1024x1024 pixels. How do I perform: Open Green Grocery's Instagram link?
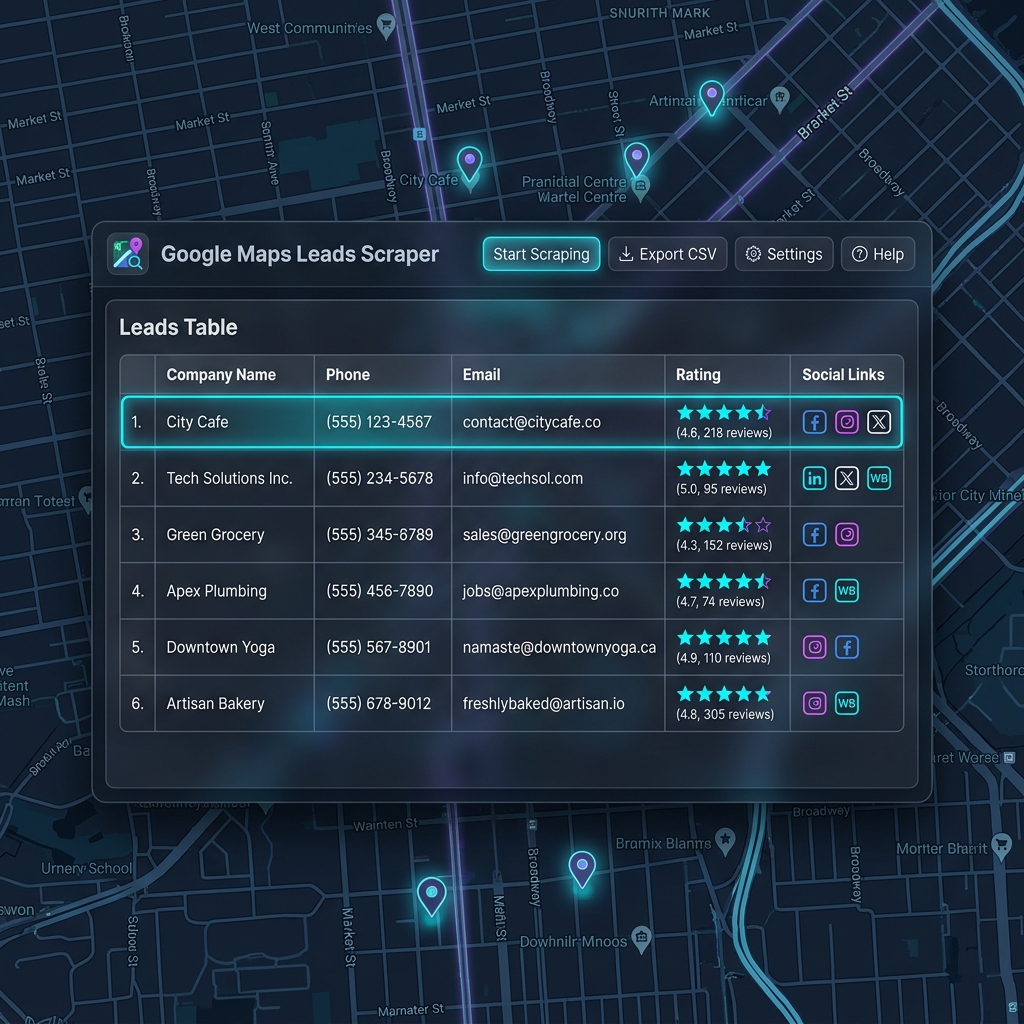tap(847, 535)
